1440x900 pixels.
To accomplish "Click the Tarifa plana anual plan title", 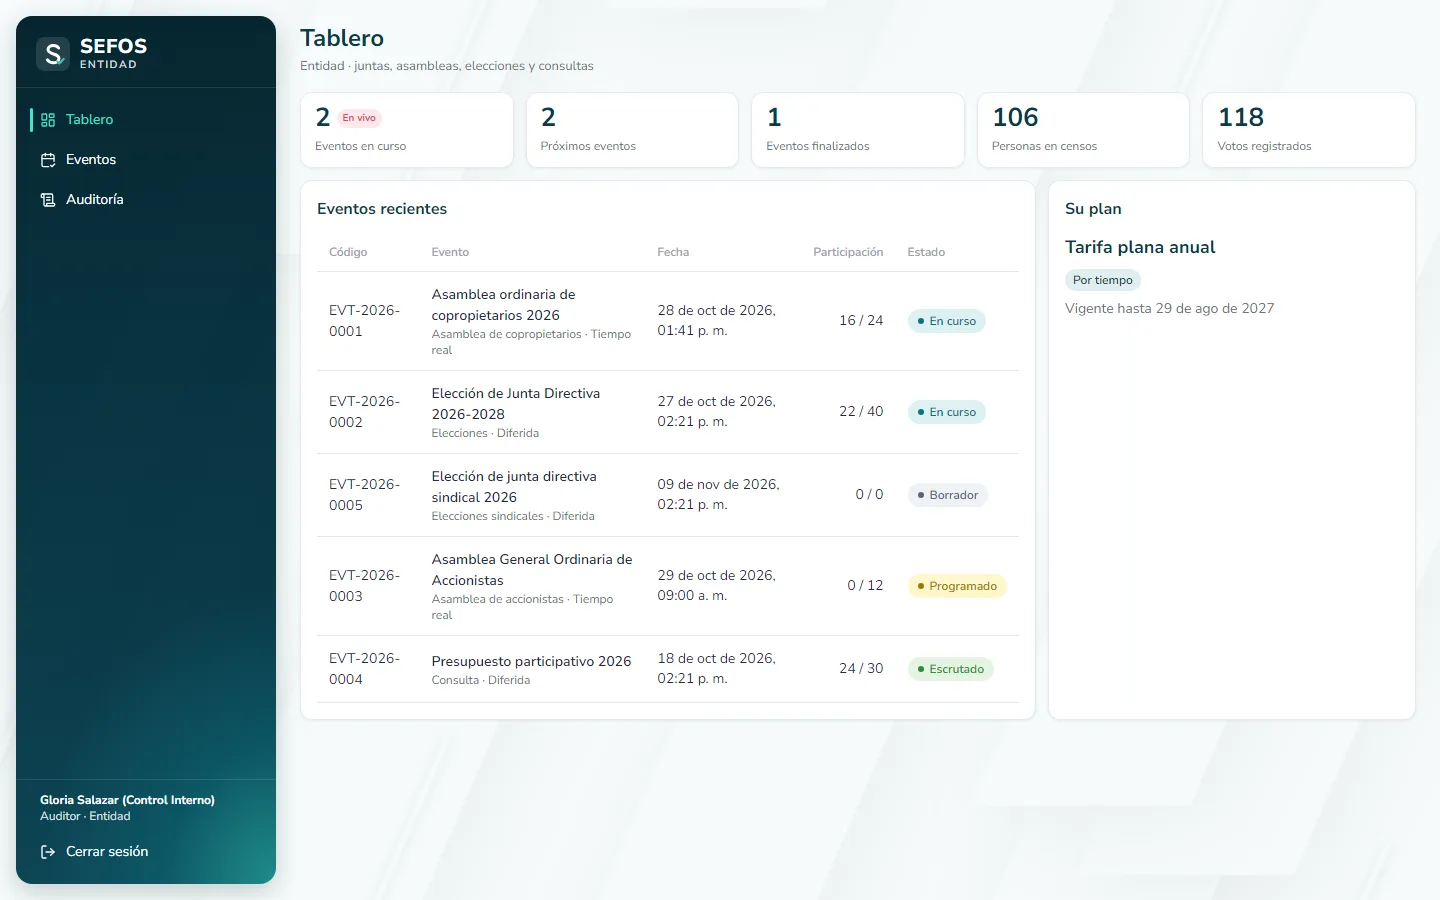I will point(1140,247).
